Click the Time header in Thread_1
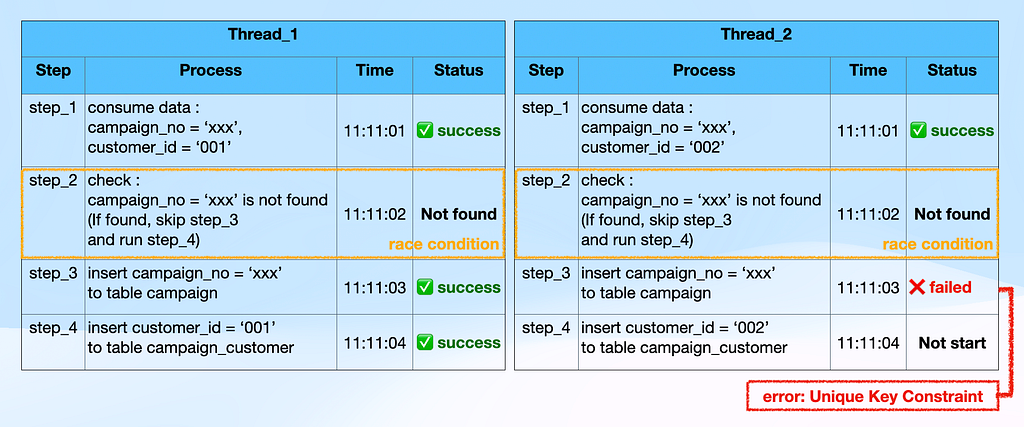The width and height of the screenshot is (1024, 427). tap(375, 71)
